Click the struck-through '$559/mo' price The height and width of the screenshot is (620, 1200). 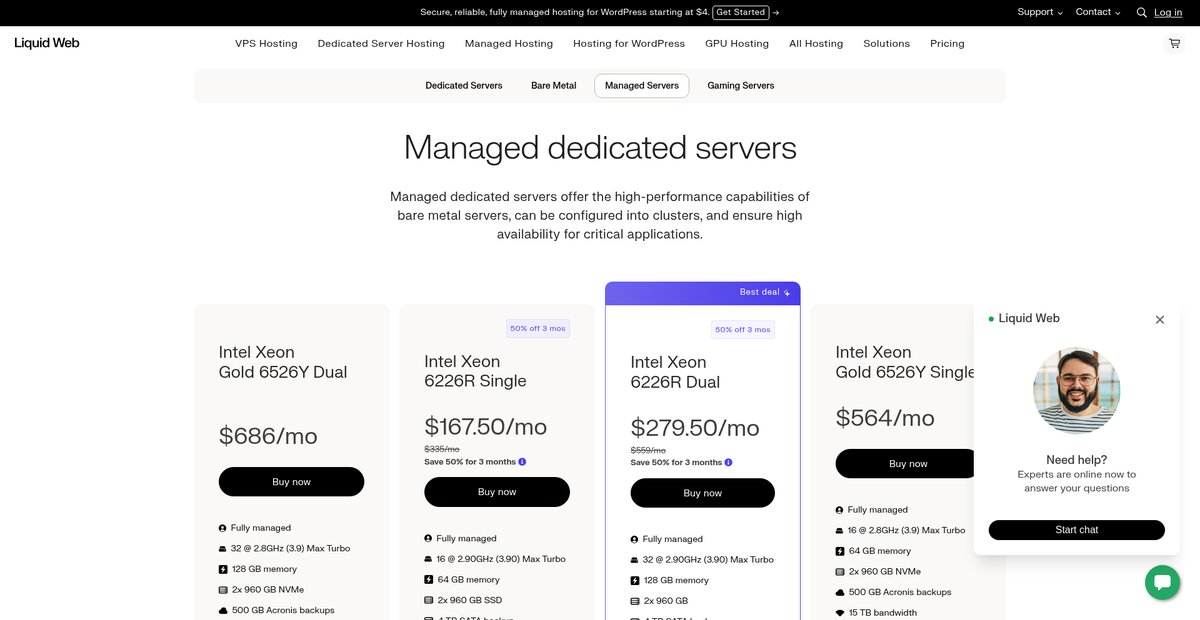[x=648, y=451]
